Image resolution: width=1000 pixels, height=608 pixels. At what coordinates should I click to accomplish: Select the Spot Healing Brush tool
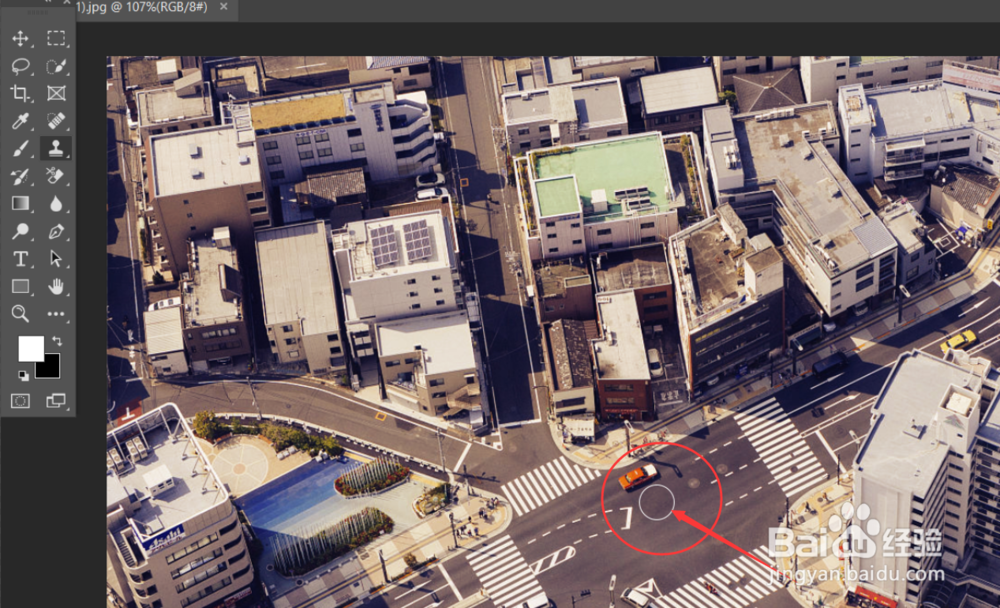(56, 121)
